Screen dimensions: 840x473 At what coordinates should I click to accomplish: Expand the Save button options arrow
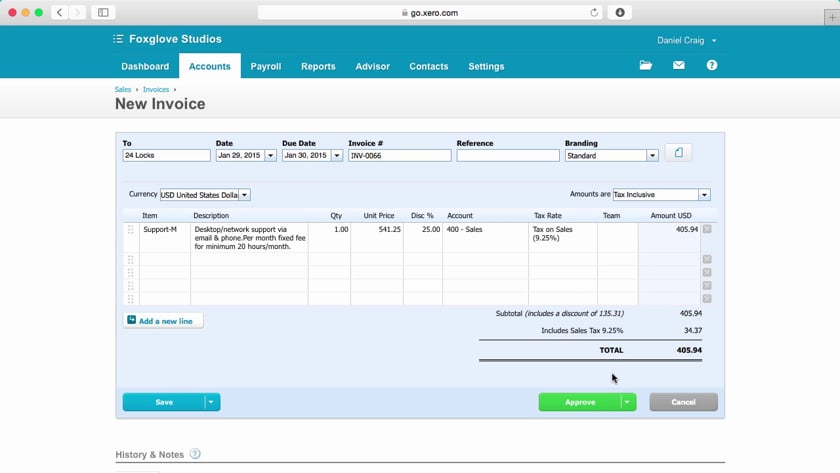click(x=212, y=402)
